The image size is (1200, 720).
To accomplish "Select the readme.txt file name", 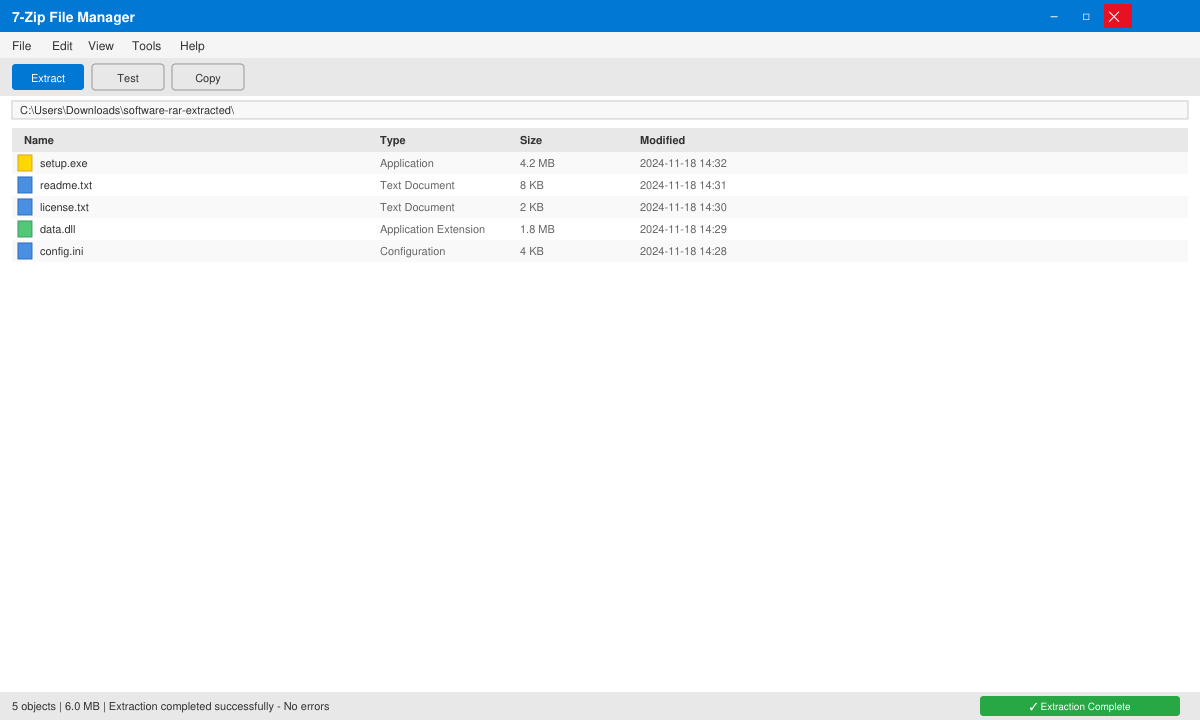I will tap(66, 185).
